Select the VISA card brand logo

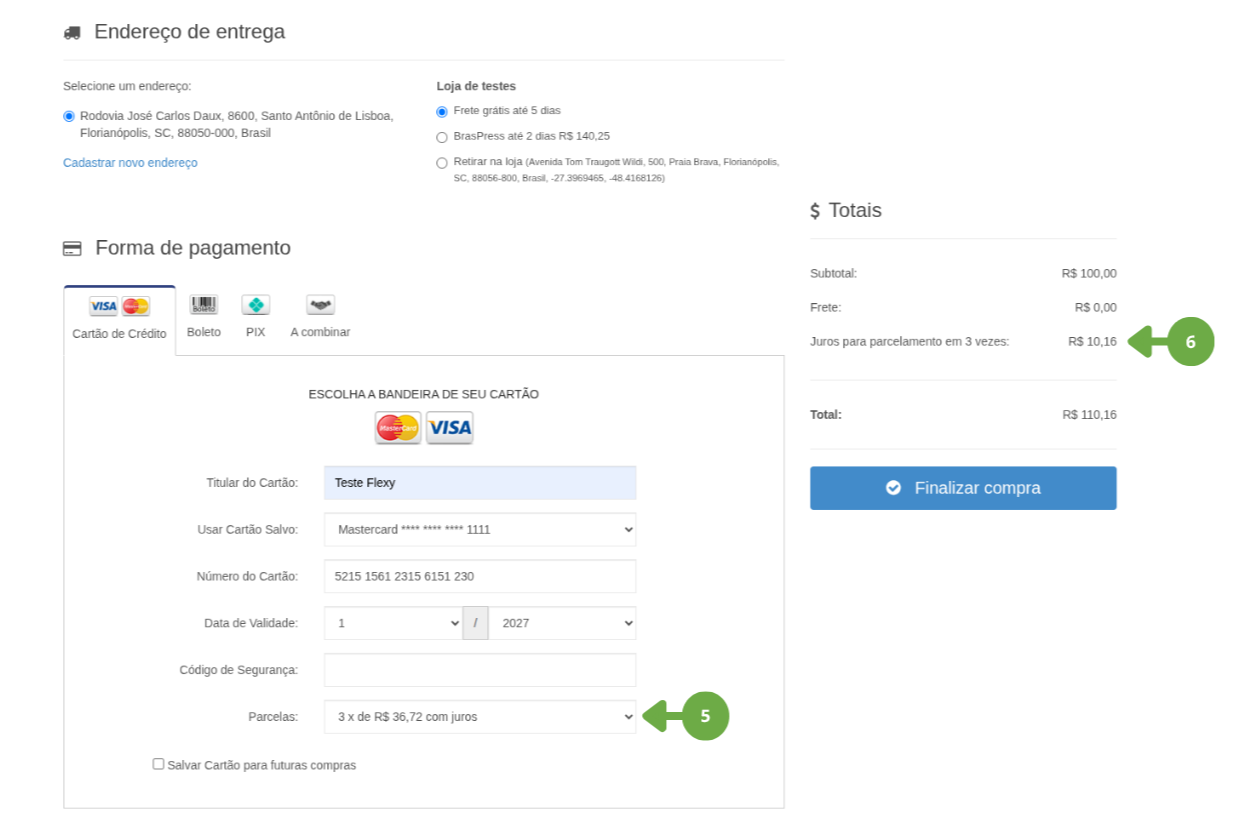coord(450,428)
